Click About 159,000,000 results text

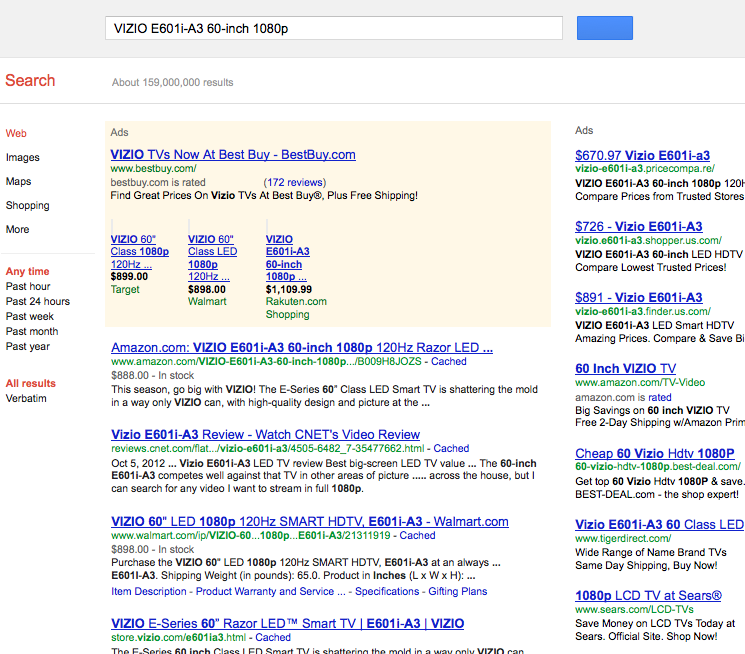(172, 82)
